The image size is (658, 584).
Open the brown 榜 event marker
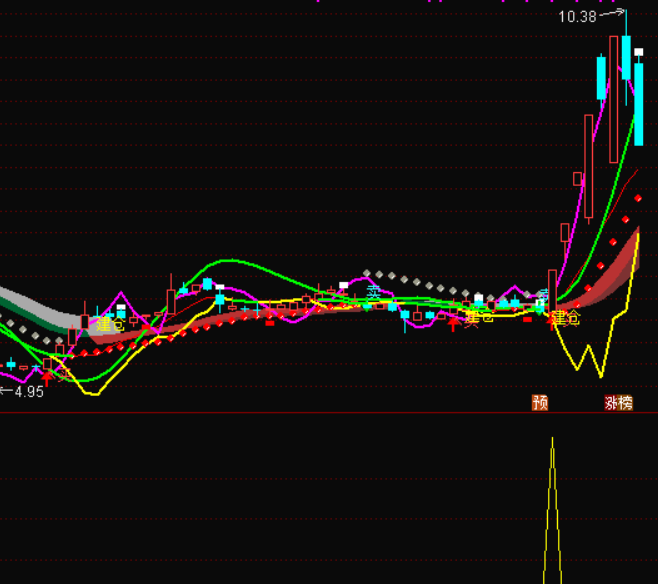625,403
